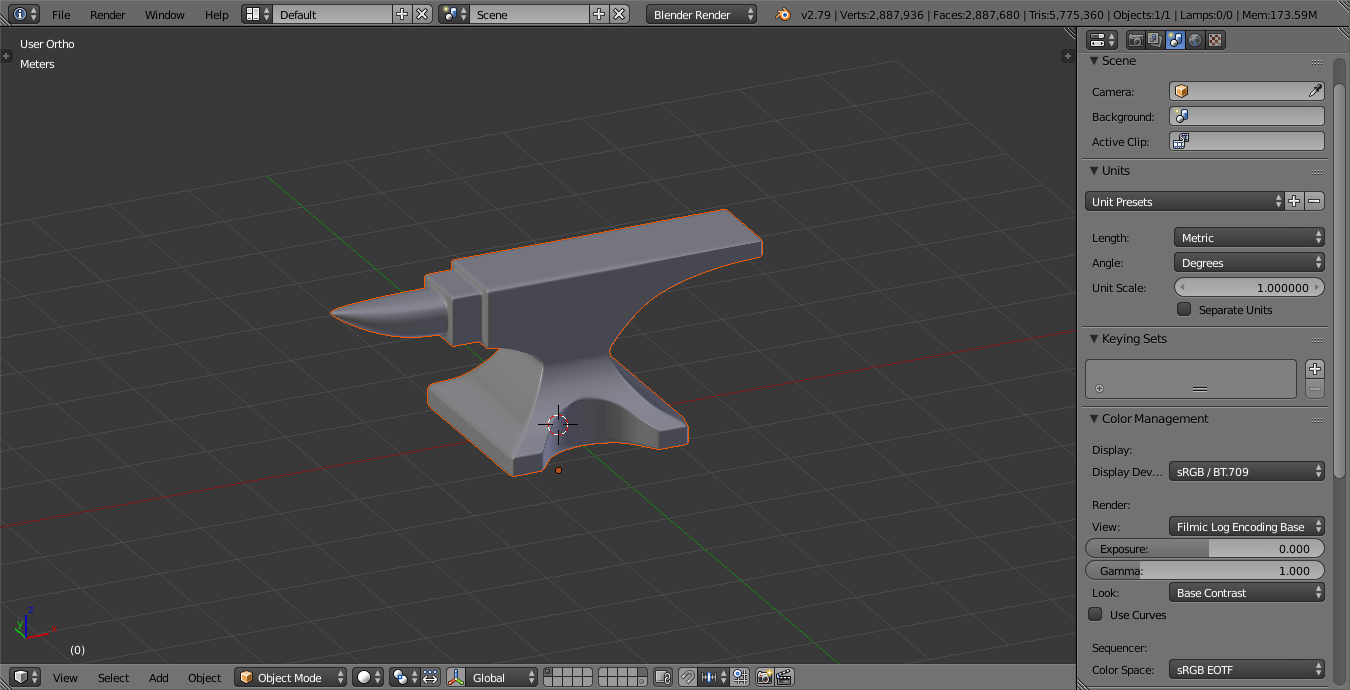Adjust the Gamma slider value
This screenshot has width=1350, height=690.
pos(1203,570)
